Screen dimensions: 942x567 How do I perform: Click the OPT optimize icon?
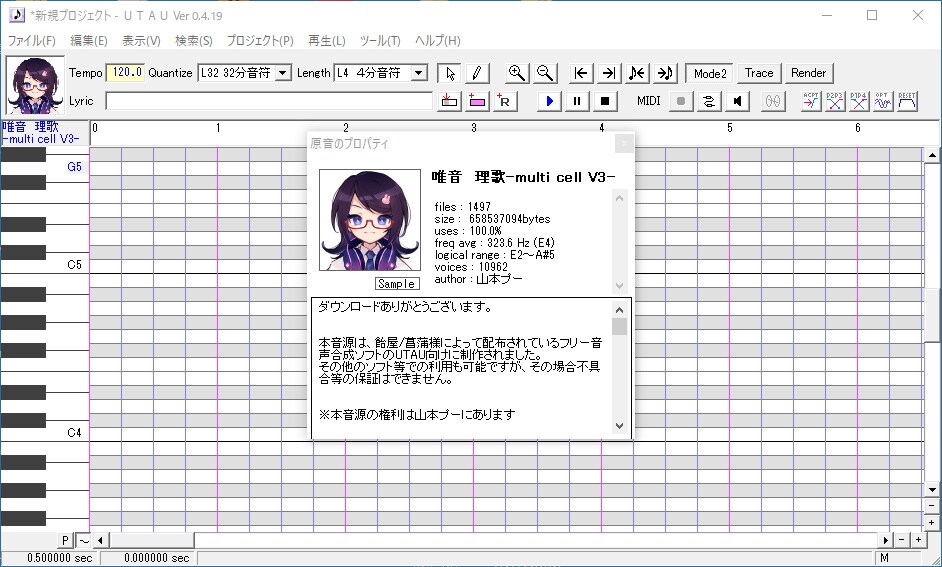coord(883,101)
